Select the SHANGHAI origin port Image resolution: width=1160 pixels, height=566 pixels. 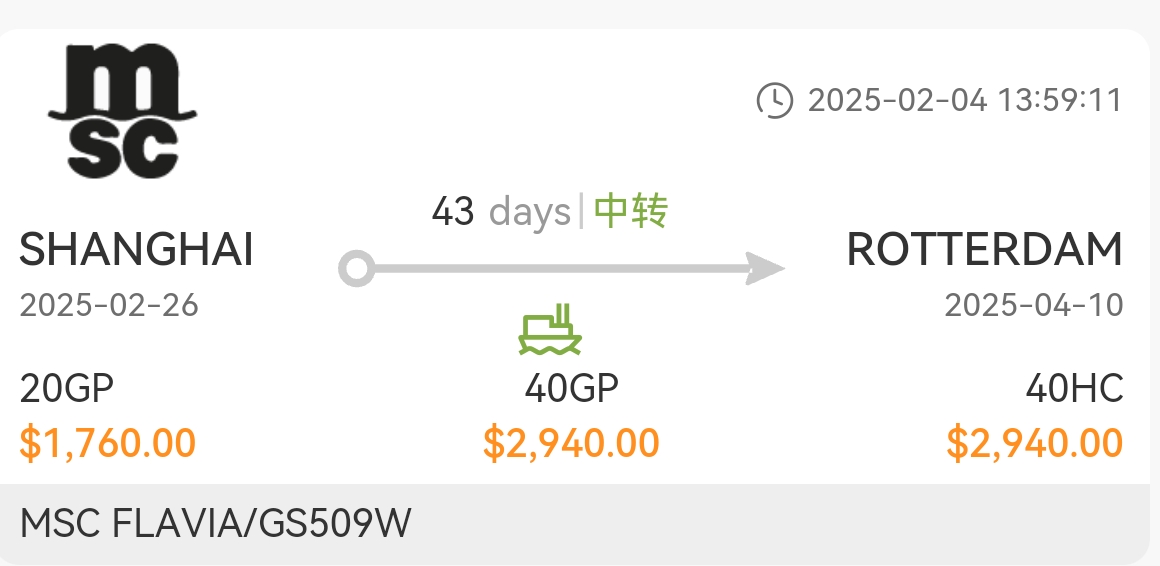coord(136,250)
